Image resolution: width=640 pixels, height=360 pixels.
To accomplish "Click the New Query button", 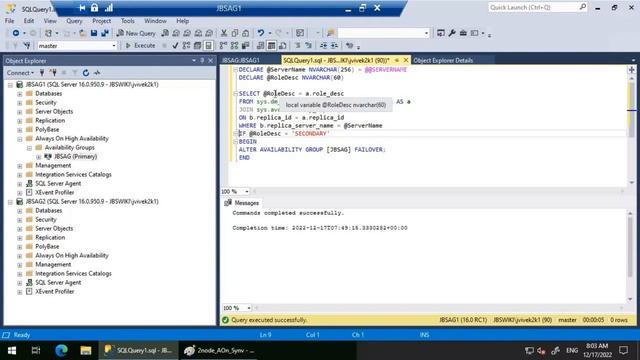I will 136,33.
